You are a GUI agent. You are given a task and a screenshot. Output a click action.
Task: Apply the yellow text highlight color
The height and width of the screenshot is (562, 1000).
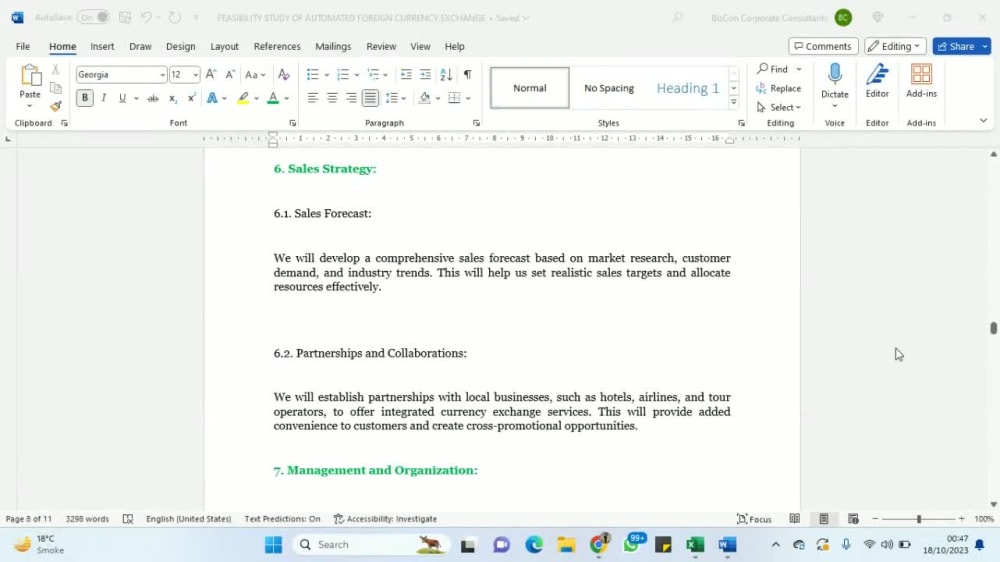[243, 98]
